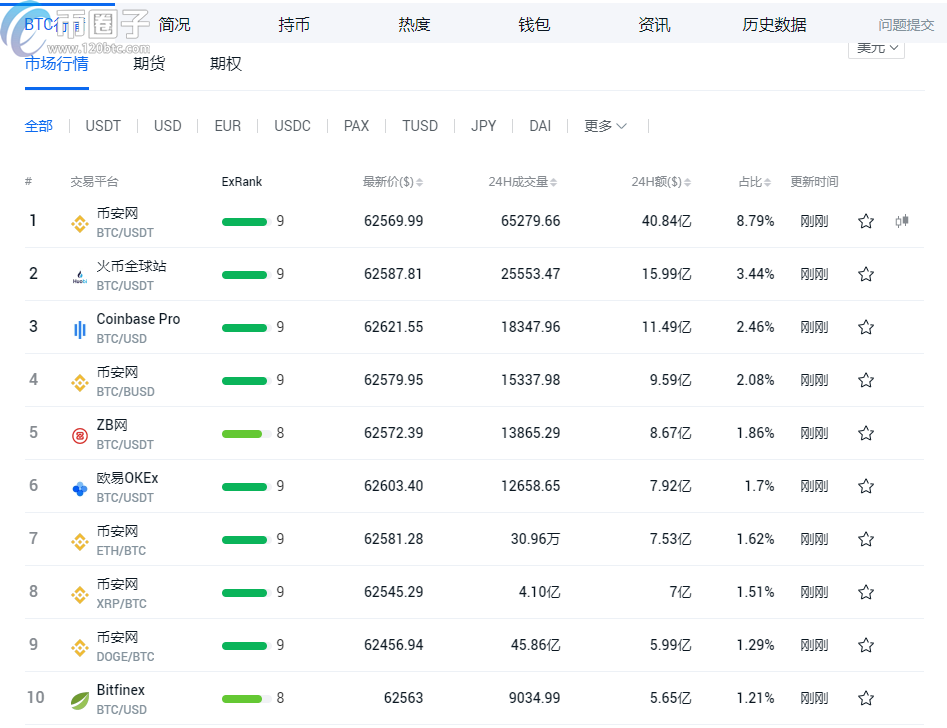Click the Huobi Global exchange logo
The image size is (947, 728).
[x=80, y=277]
